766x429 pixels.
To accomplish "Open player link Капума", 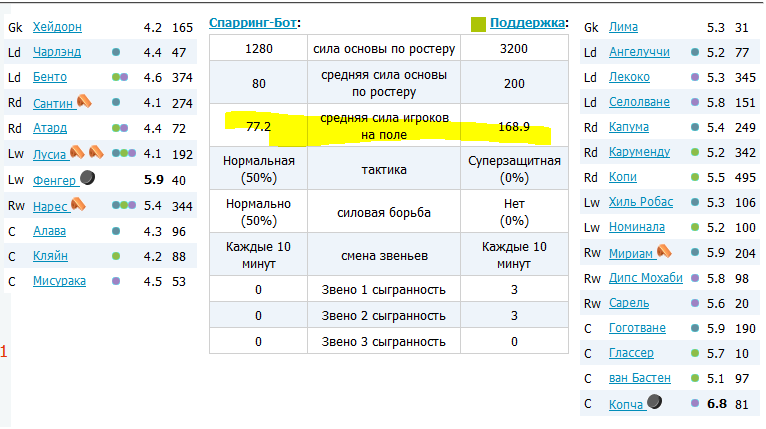I will tap(629, 127).
